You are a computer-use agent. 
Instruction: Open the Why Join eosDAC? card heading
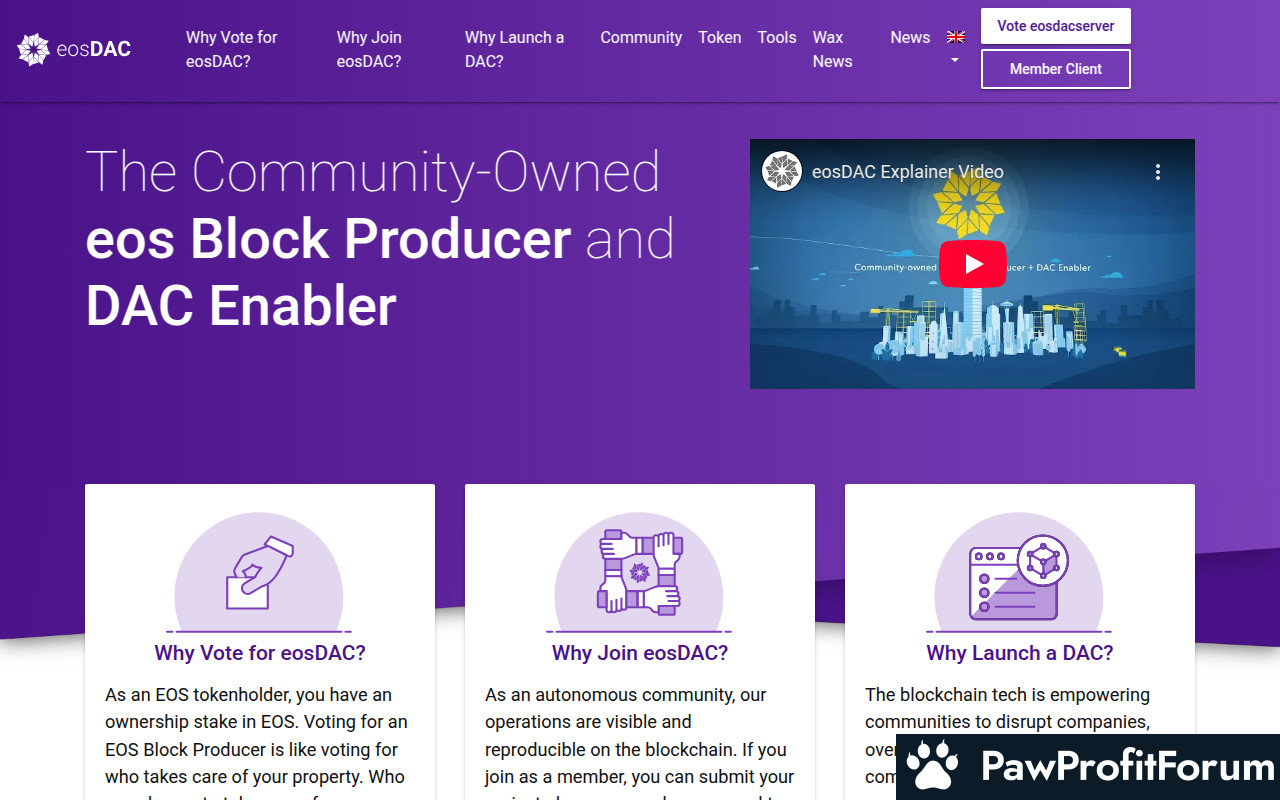pyautogui.click(x=640, y=653)
